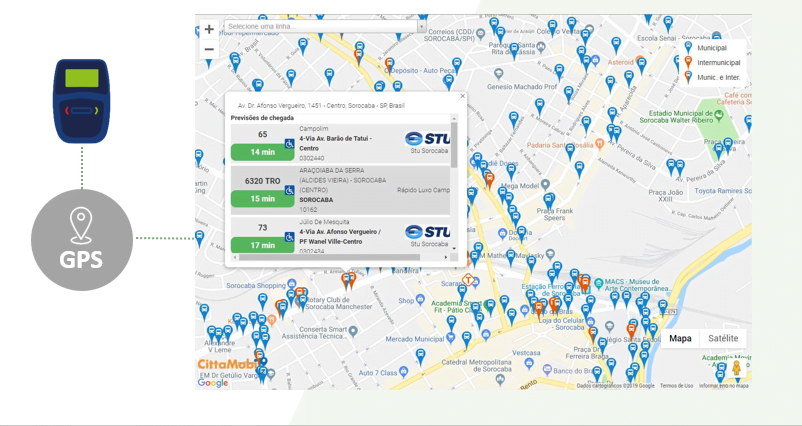Open the 'Termos de Uso' link
Viewport: 802px width, 426px height.
pos(676,386)
